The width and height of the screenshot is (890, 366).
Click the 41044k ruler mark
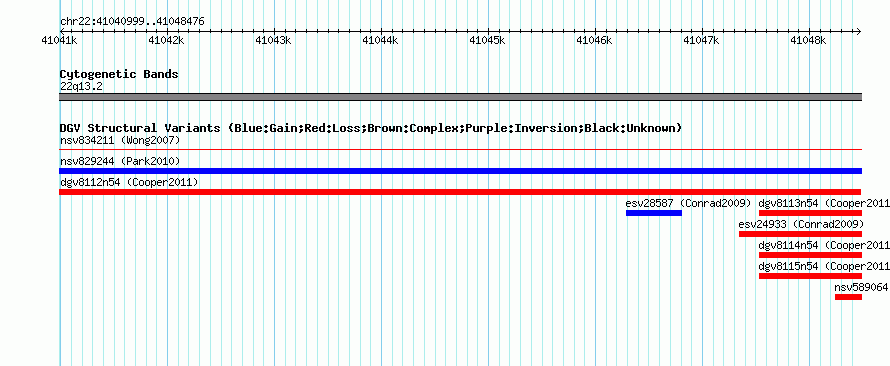pyautogui.click(x=380, y=40)
